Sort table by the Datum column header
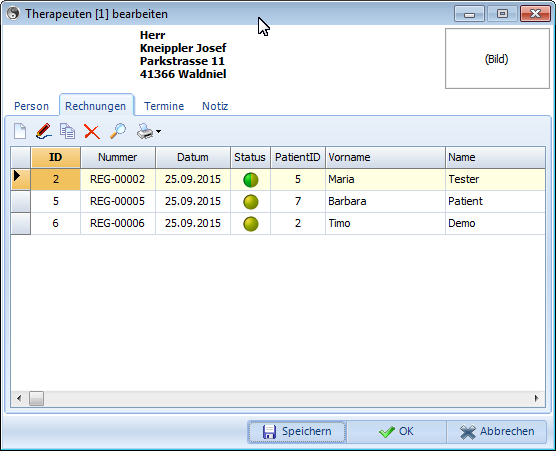The width and height of the screenshot is (556, 451). (x=193, y=157)
